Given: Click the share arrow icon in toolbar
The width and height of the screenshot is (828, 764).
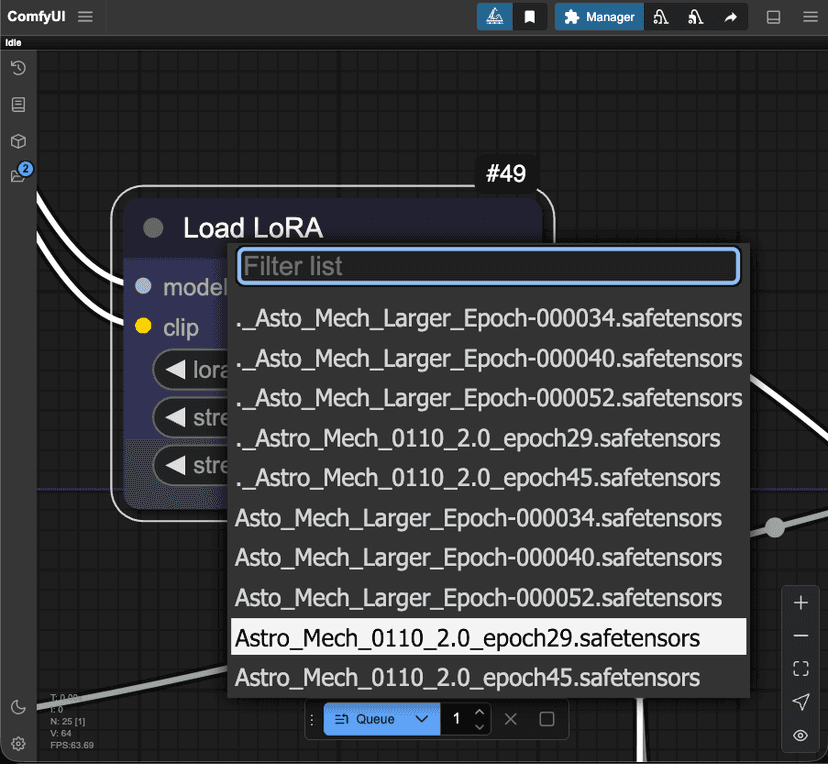Looking at the screenshot, I should tap(731, 17).
